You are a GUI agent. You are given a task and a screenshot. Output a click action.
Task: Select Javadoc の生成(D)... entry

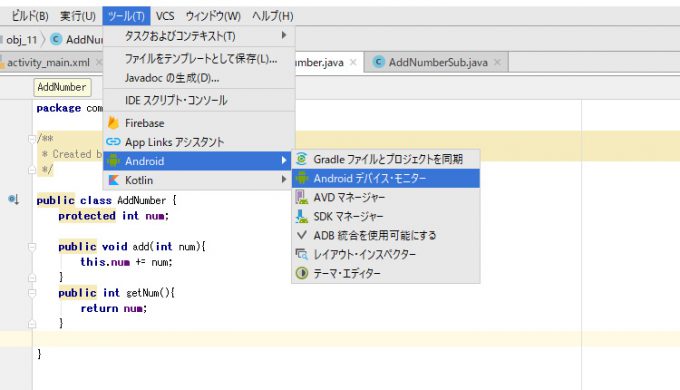(x=199, y=78)
